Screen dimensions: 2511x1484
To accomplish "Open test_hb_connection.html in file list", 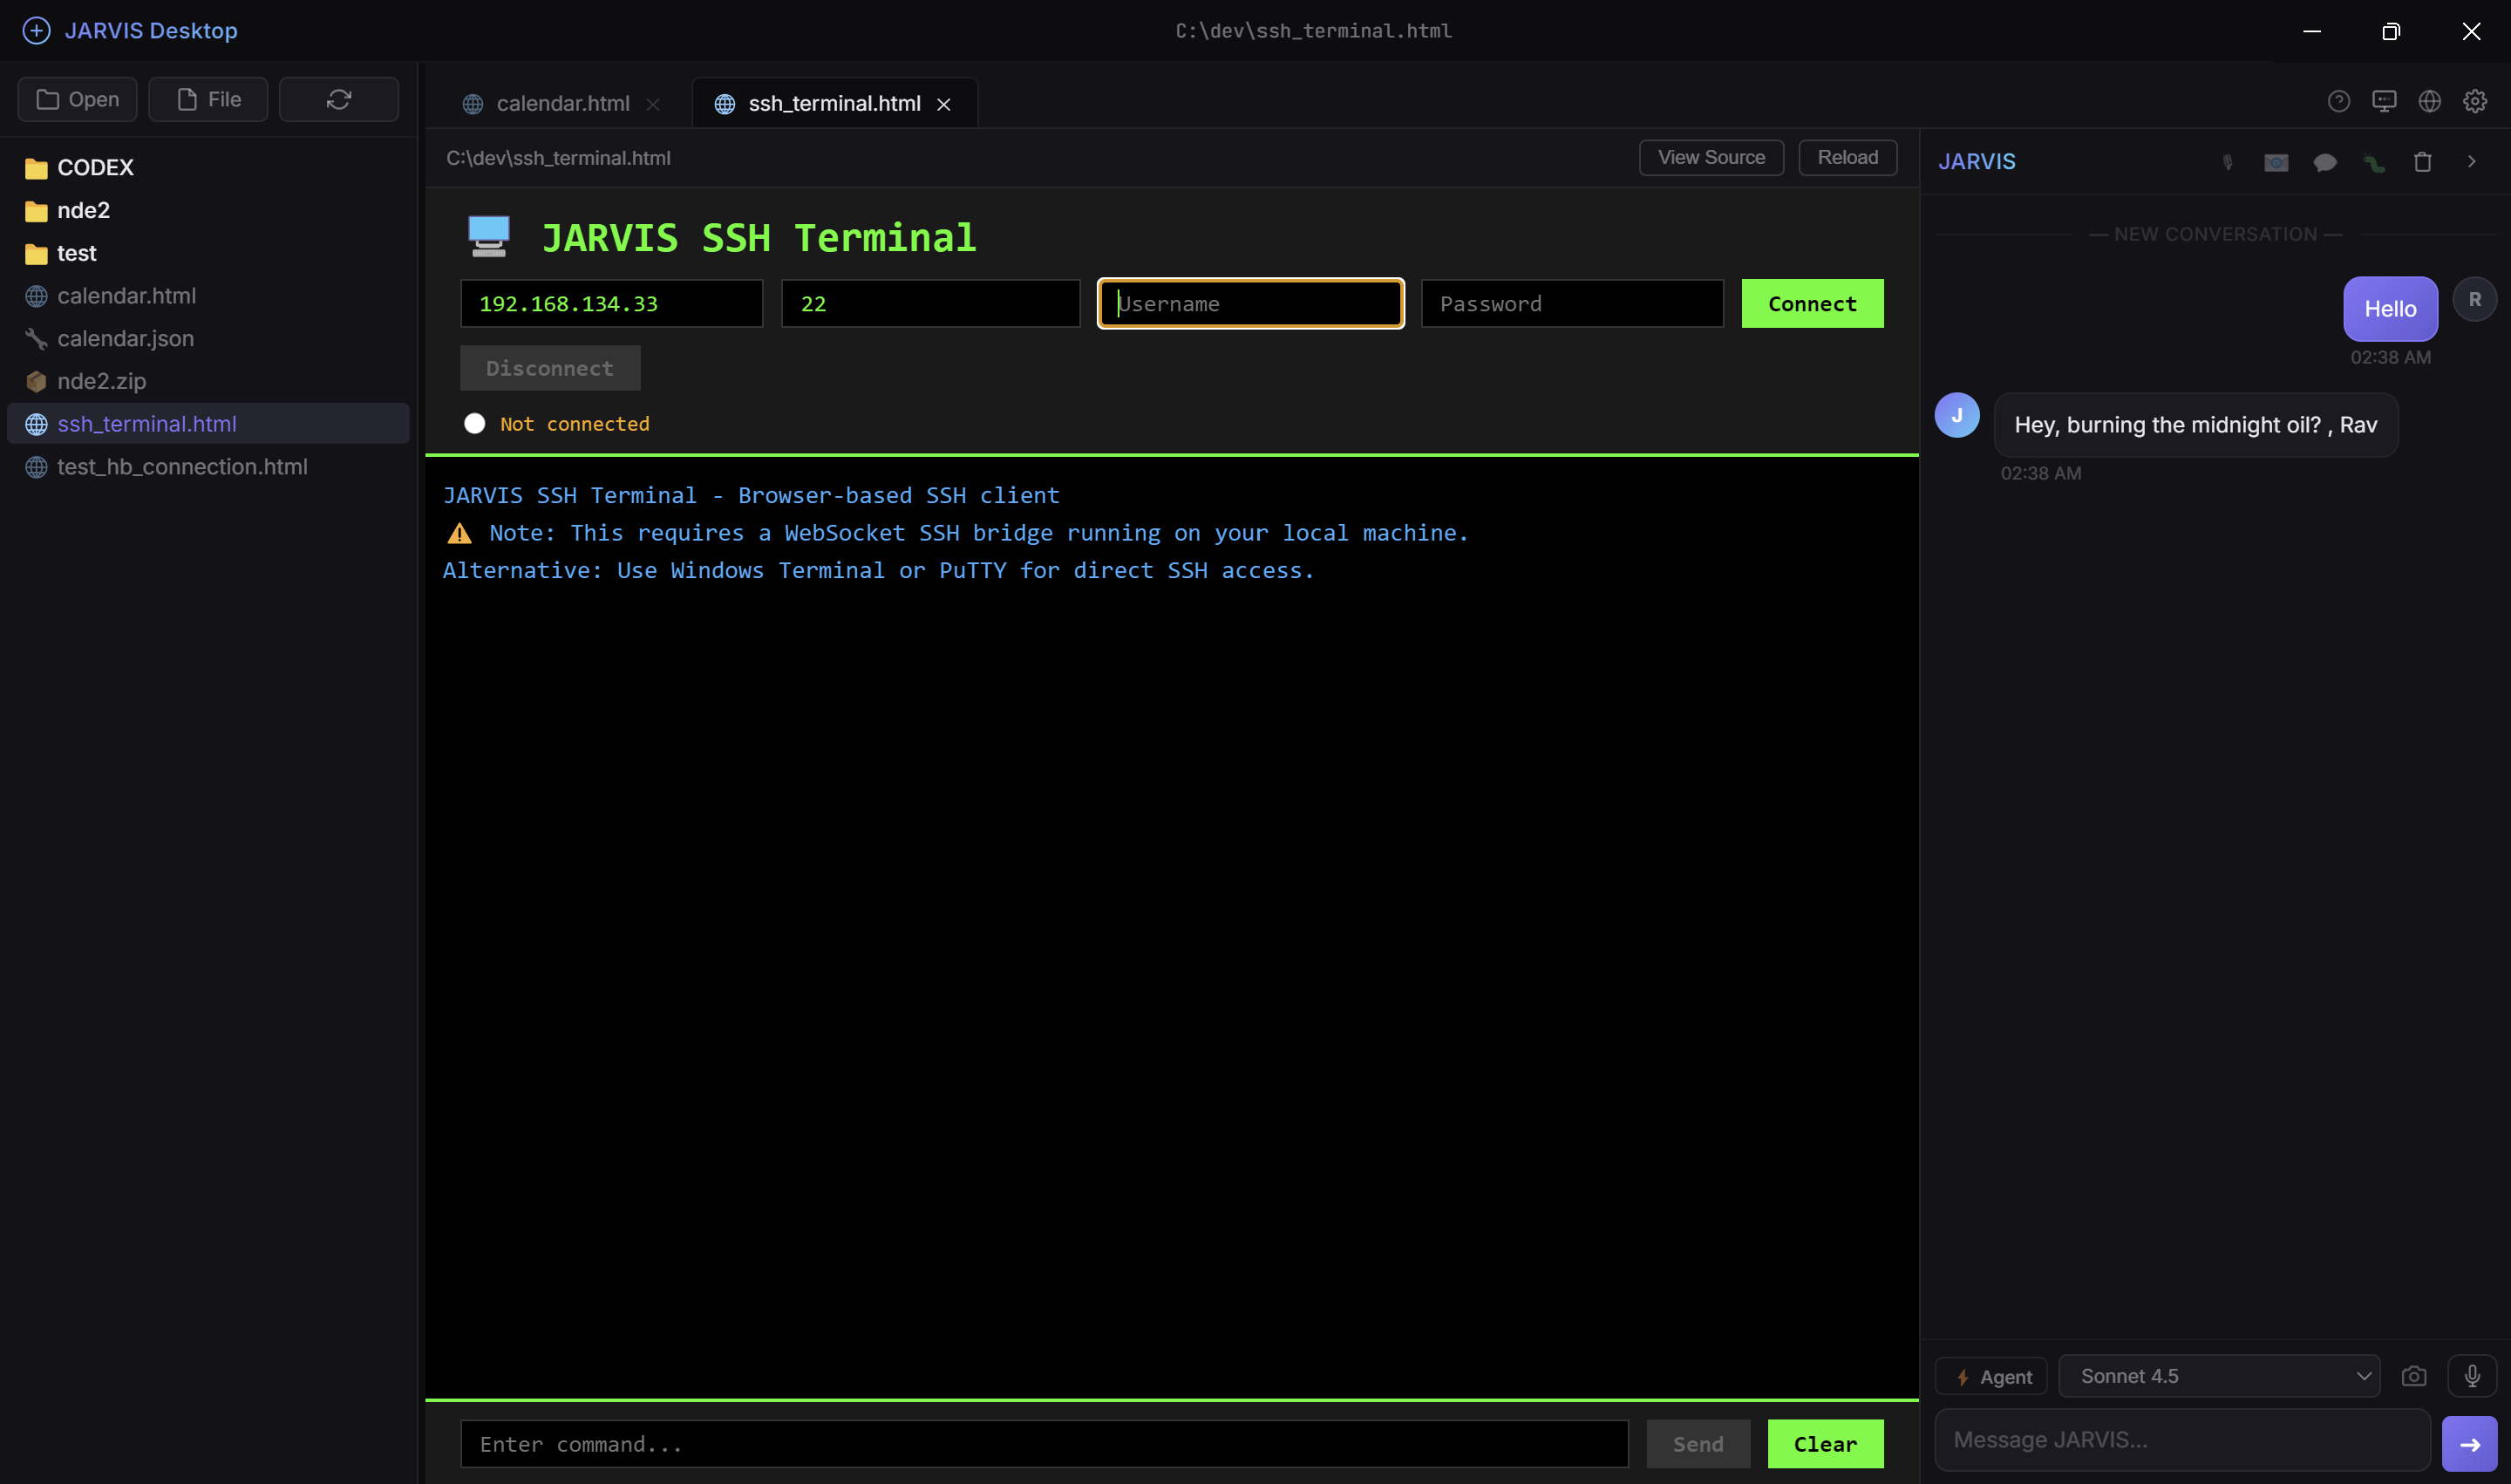I will [x=208, y=467].
